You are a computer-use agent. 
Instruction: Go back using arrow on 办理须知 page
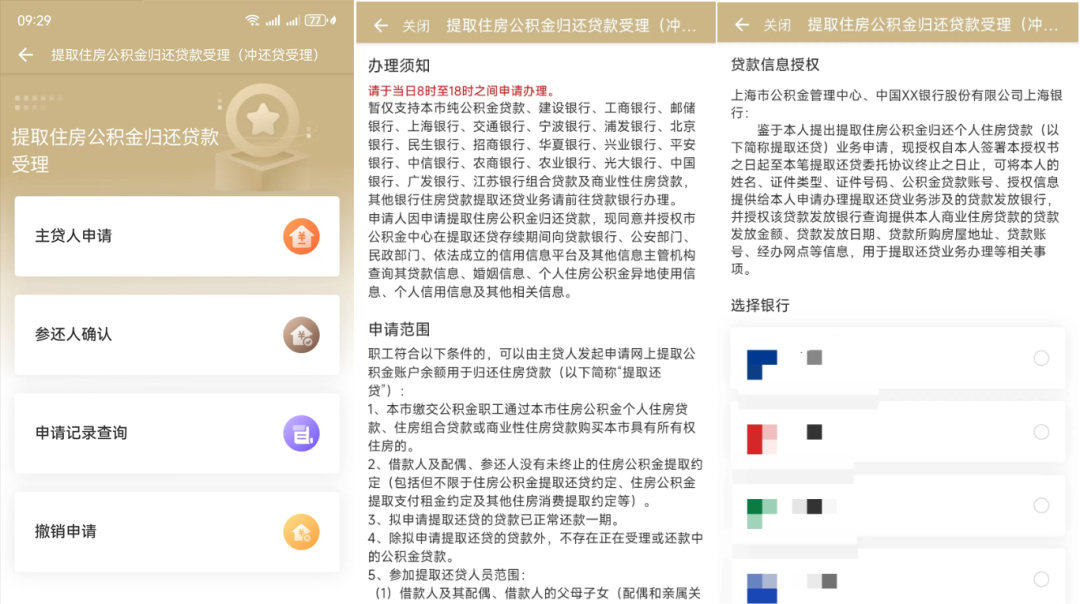pyautogui.click(x=380, y=25)
